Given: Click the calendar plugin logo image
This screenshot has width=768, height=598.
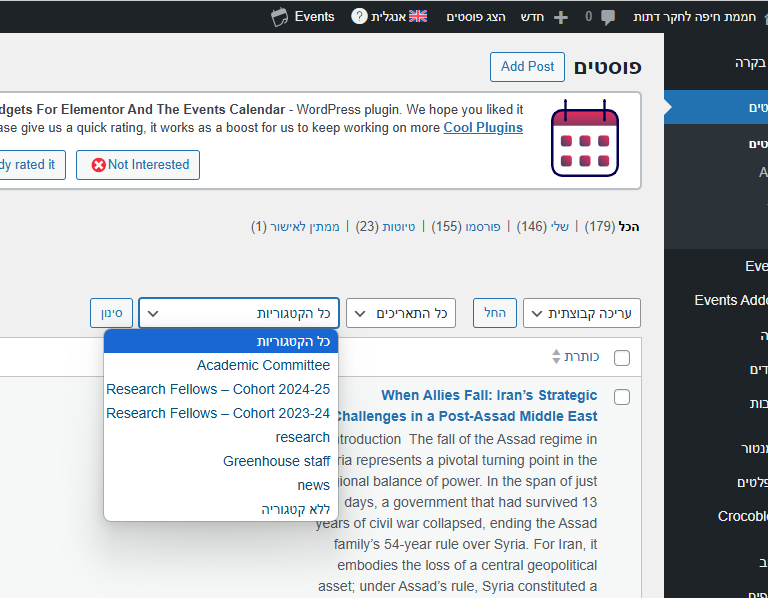Looking at the screenshot, I should (x=585, y=138).
